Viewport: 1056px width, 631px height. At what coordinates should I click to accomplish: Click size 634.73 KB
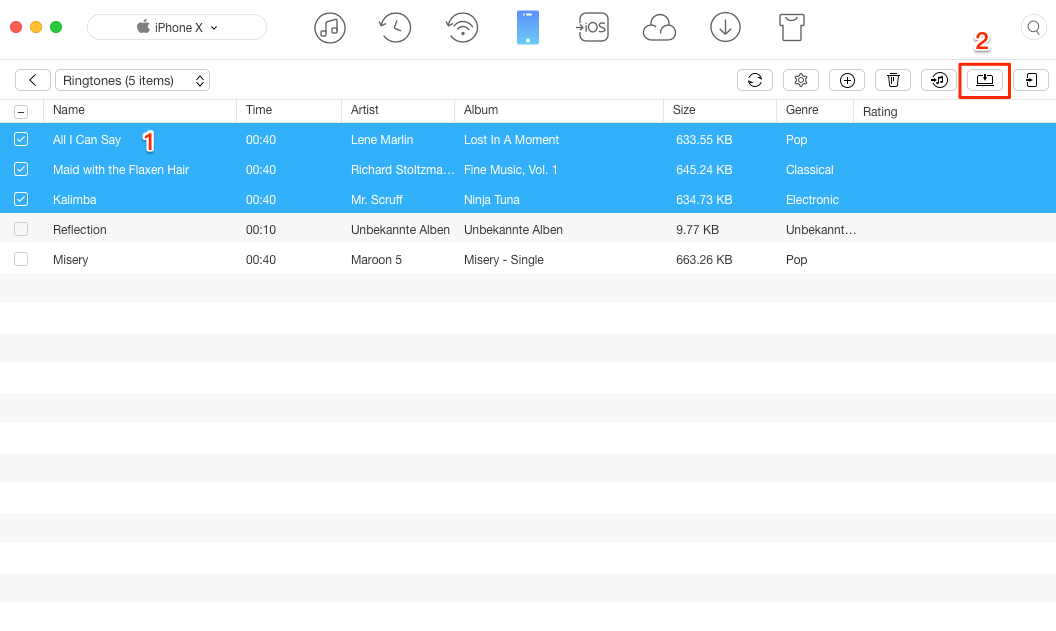pos(704,200)
